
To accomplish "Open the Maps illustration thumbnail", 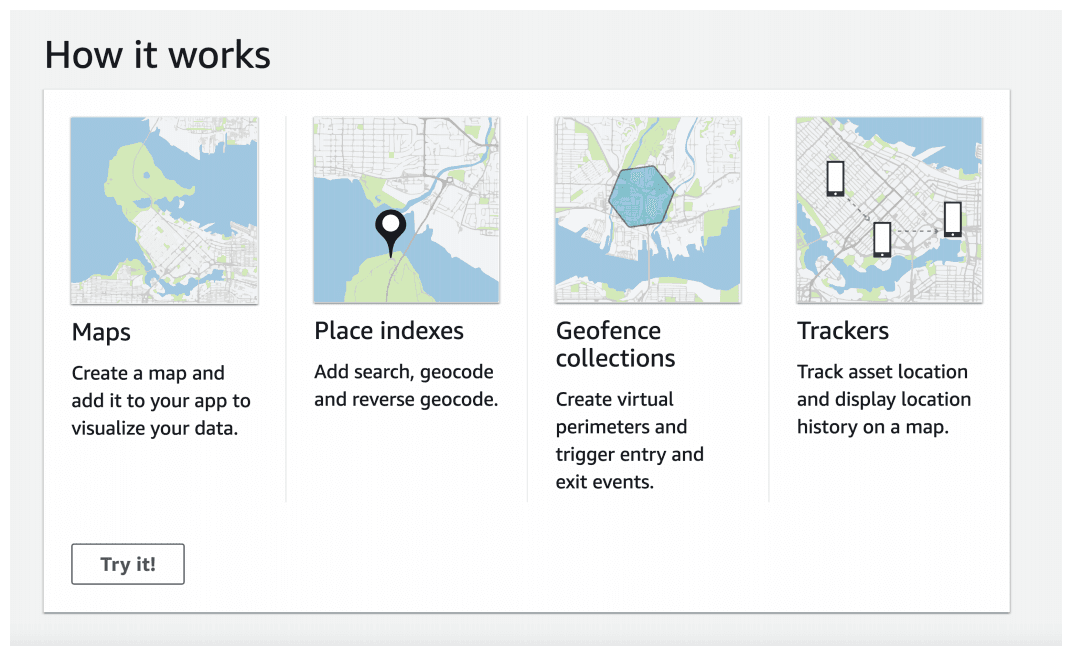I will click(164, 210).
